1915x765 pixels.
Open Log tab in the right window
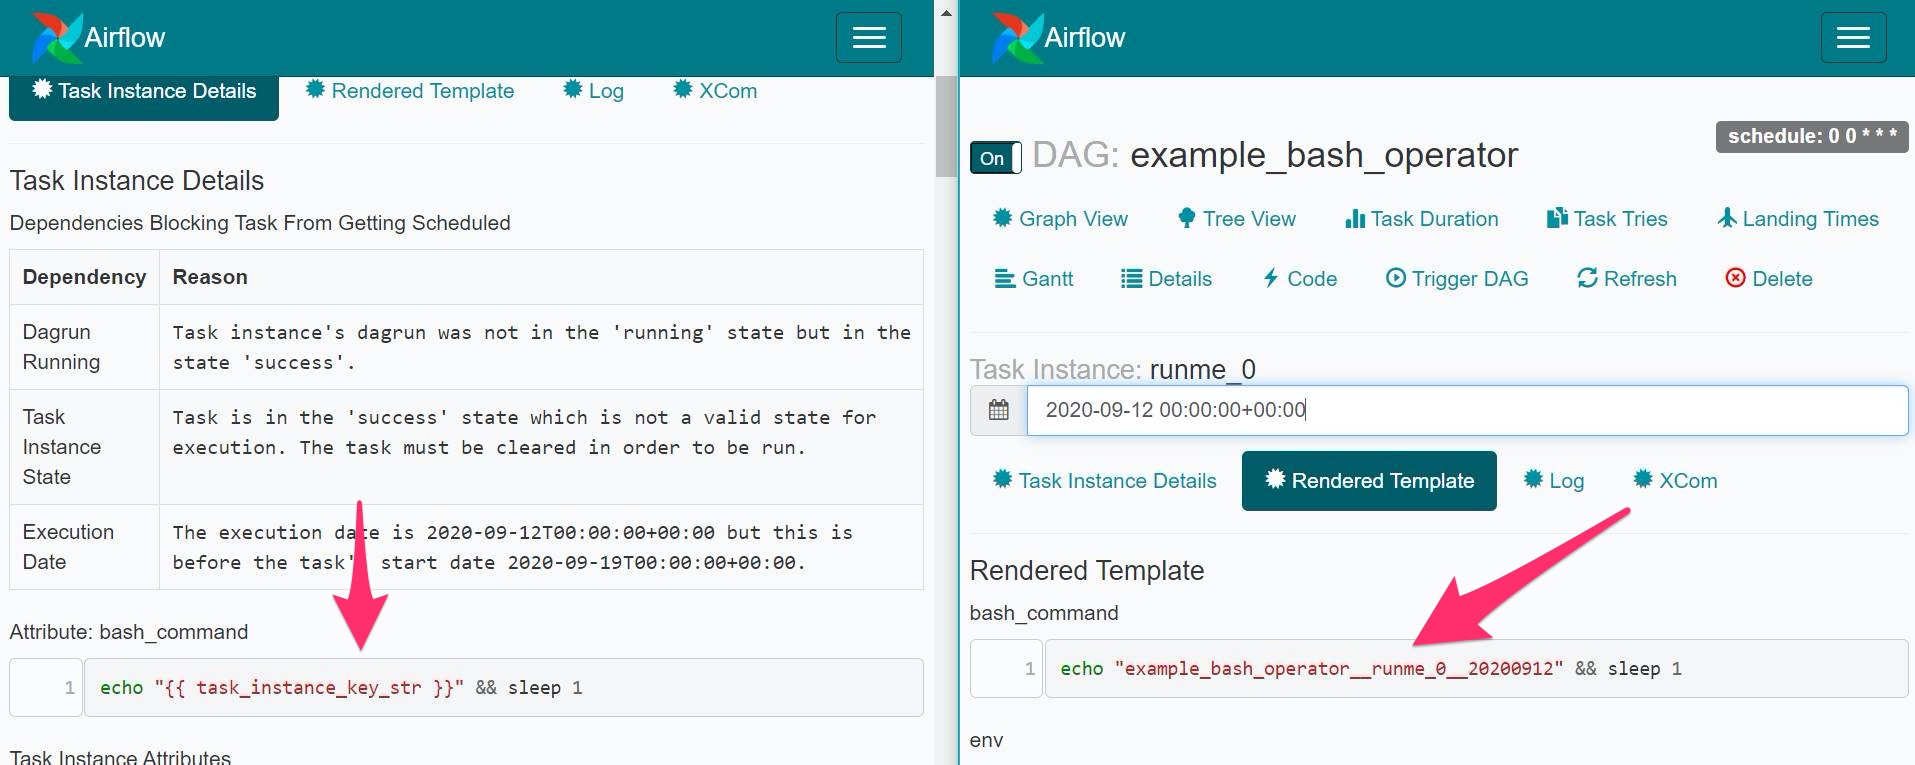1554,481
